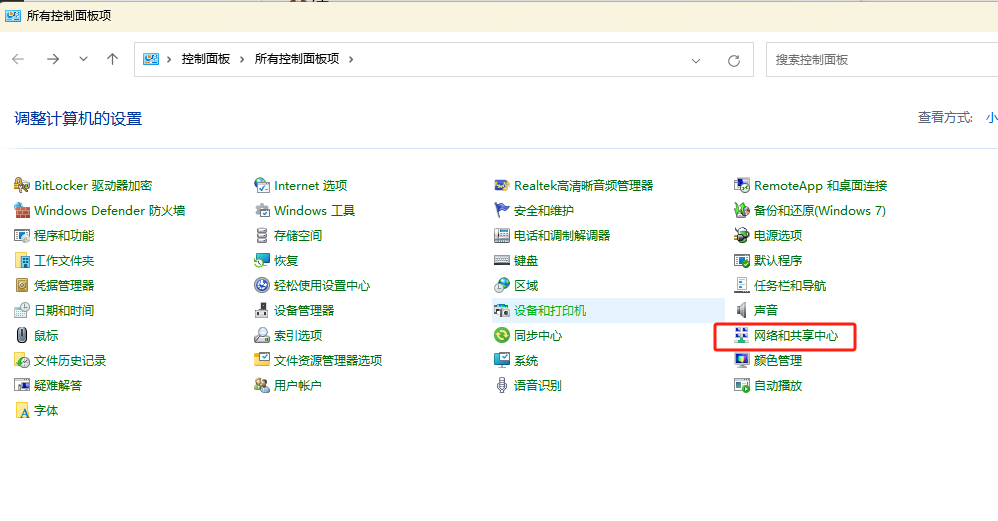Open the 网络和共享中心 icon
The image size is (998, 521).
pos(742,336)
